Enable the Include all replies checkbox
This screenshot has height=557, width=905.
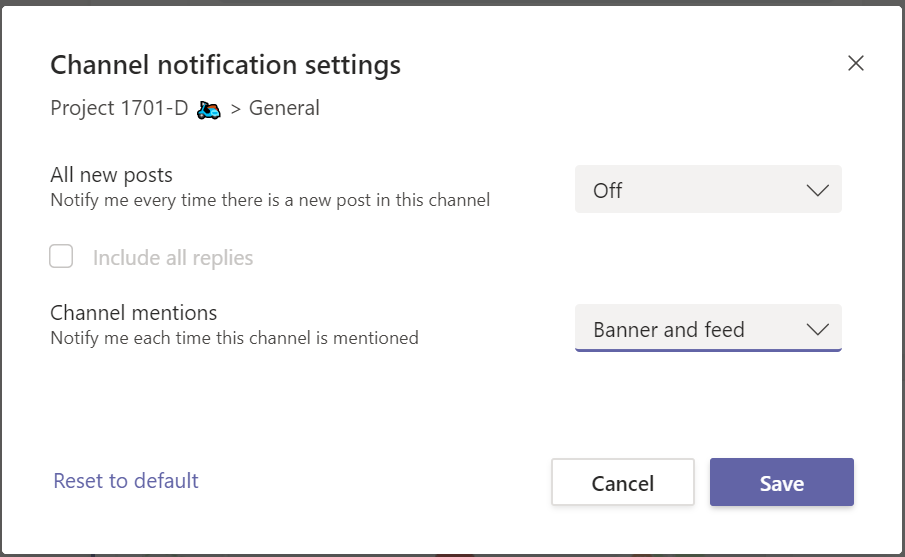tap(62, 257)
